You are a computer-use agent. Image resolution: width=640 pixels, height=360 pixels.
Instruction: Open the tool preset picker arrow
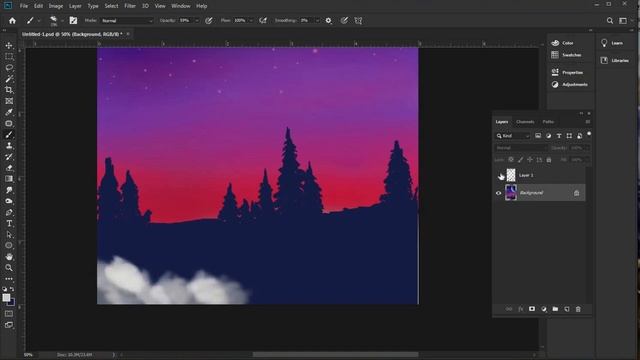pyautogui.click(x=39, y=20)
